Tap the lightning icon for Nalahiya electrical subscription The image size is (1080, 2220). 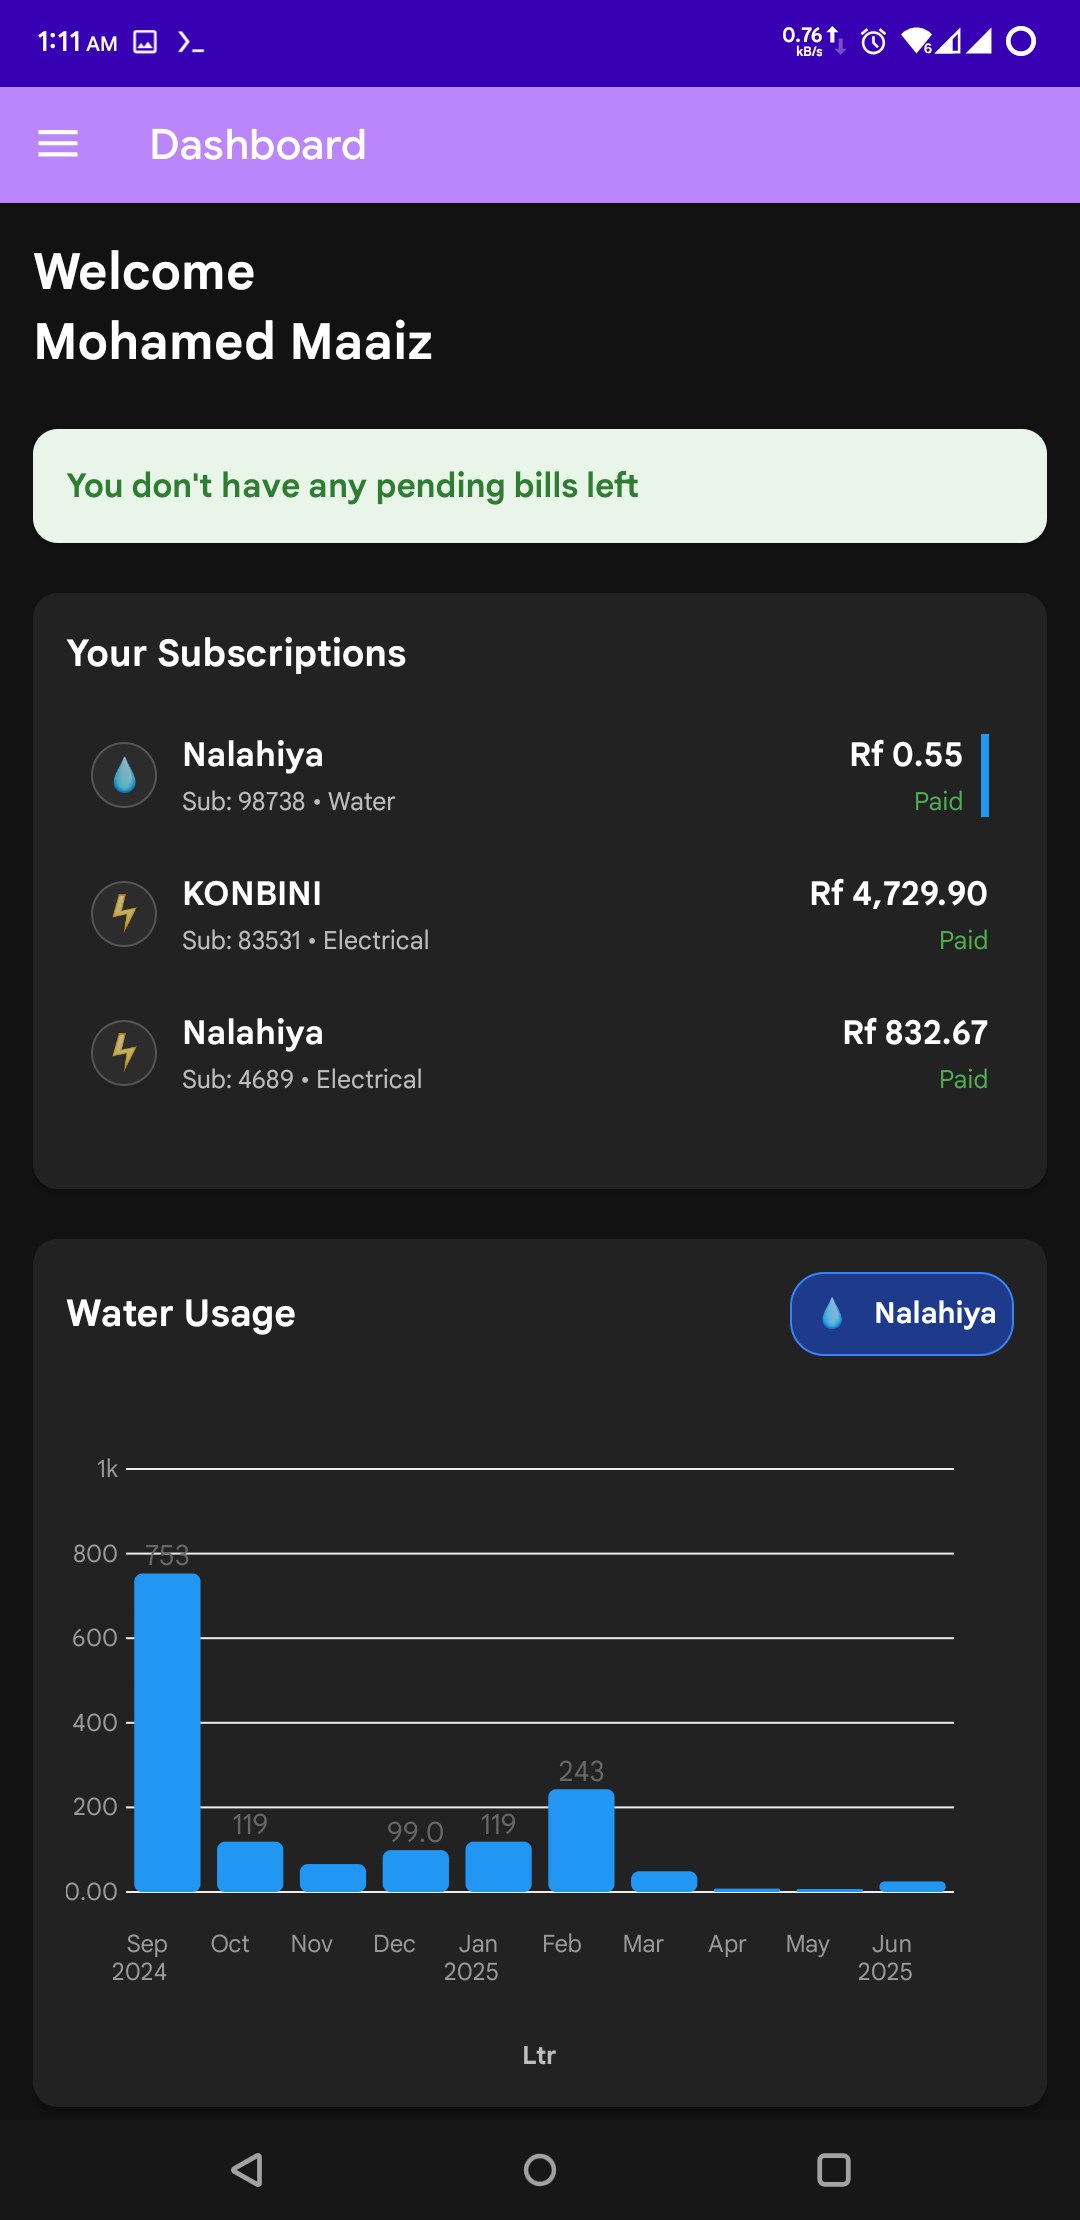point(124,1052)
